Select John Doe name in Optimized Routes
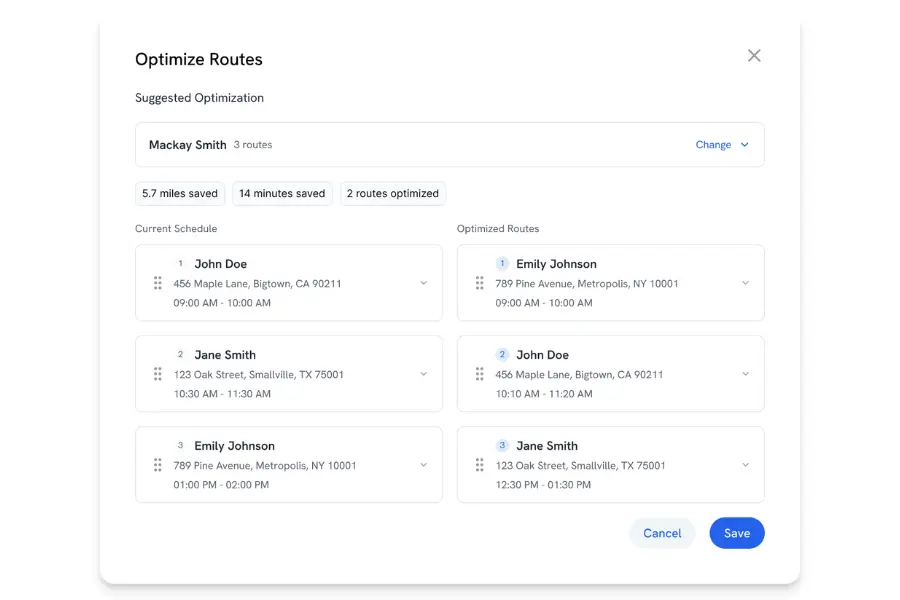 [x=542, y=355]
